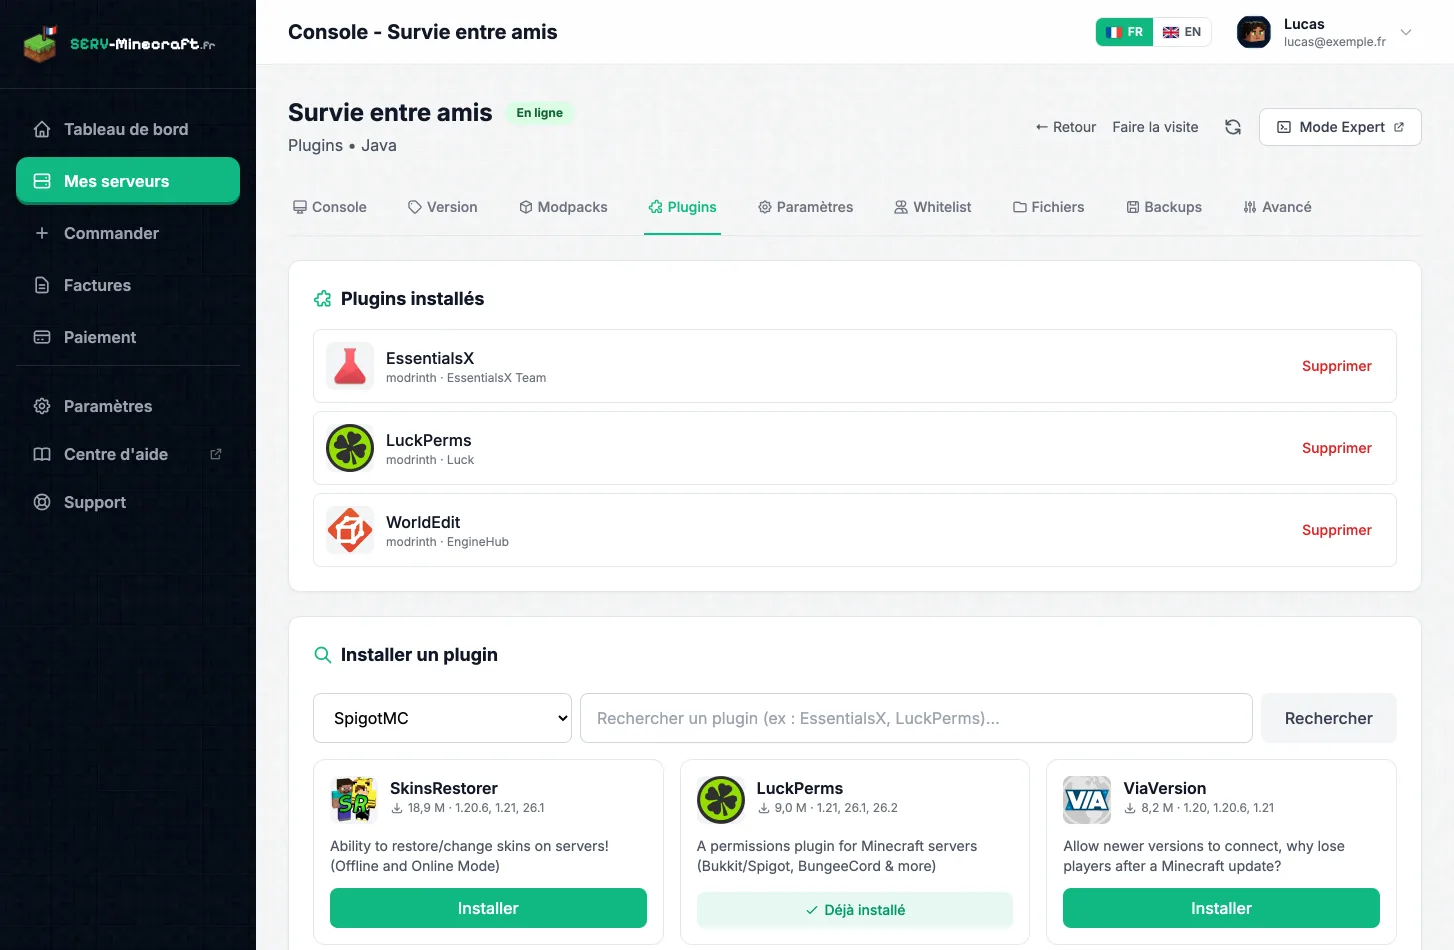
Task: Click the refresh icon next to Faire la visite
Action: click(x=1233, y=127)
